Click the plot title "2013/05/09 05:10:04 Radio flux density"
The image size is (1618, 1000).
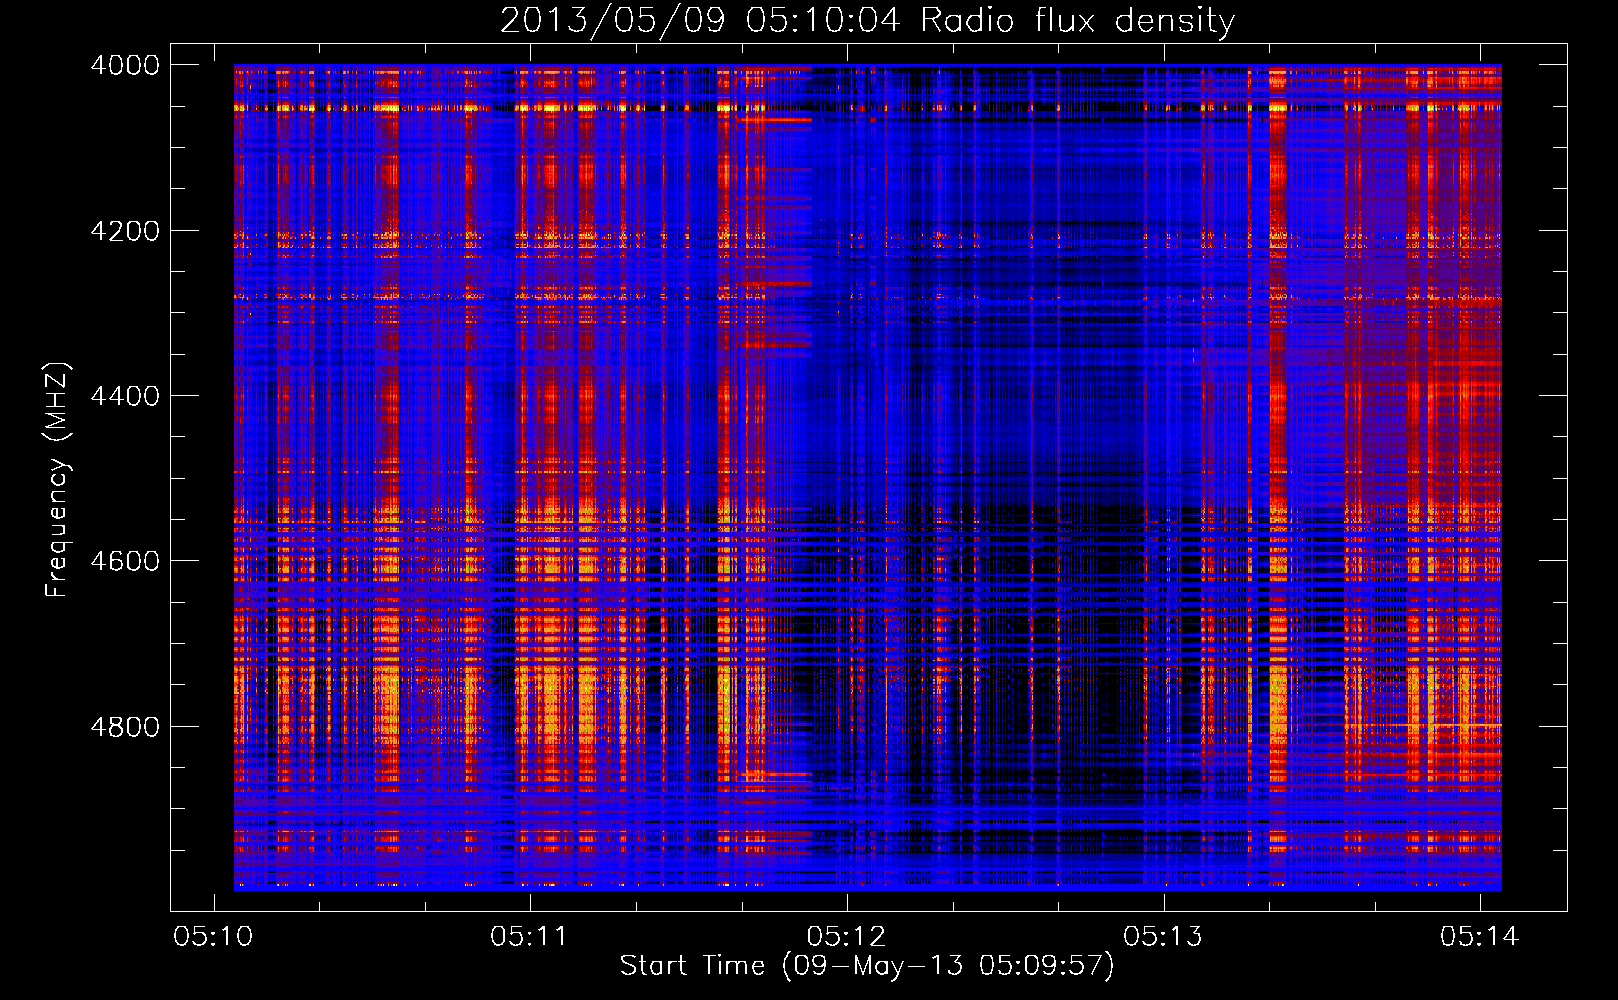tap(867, 20)
